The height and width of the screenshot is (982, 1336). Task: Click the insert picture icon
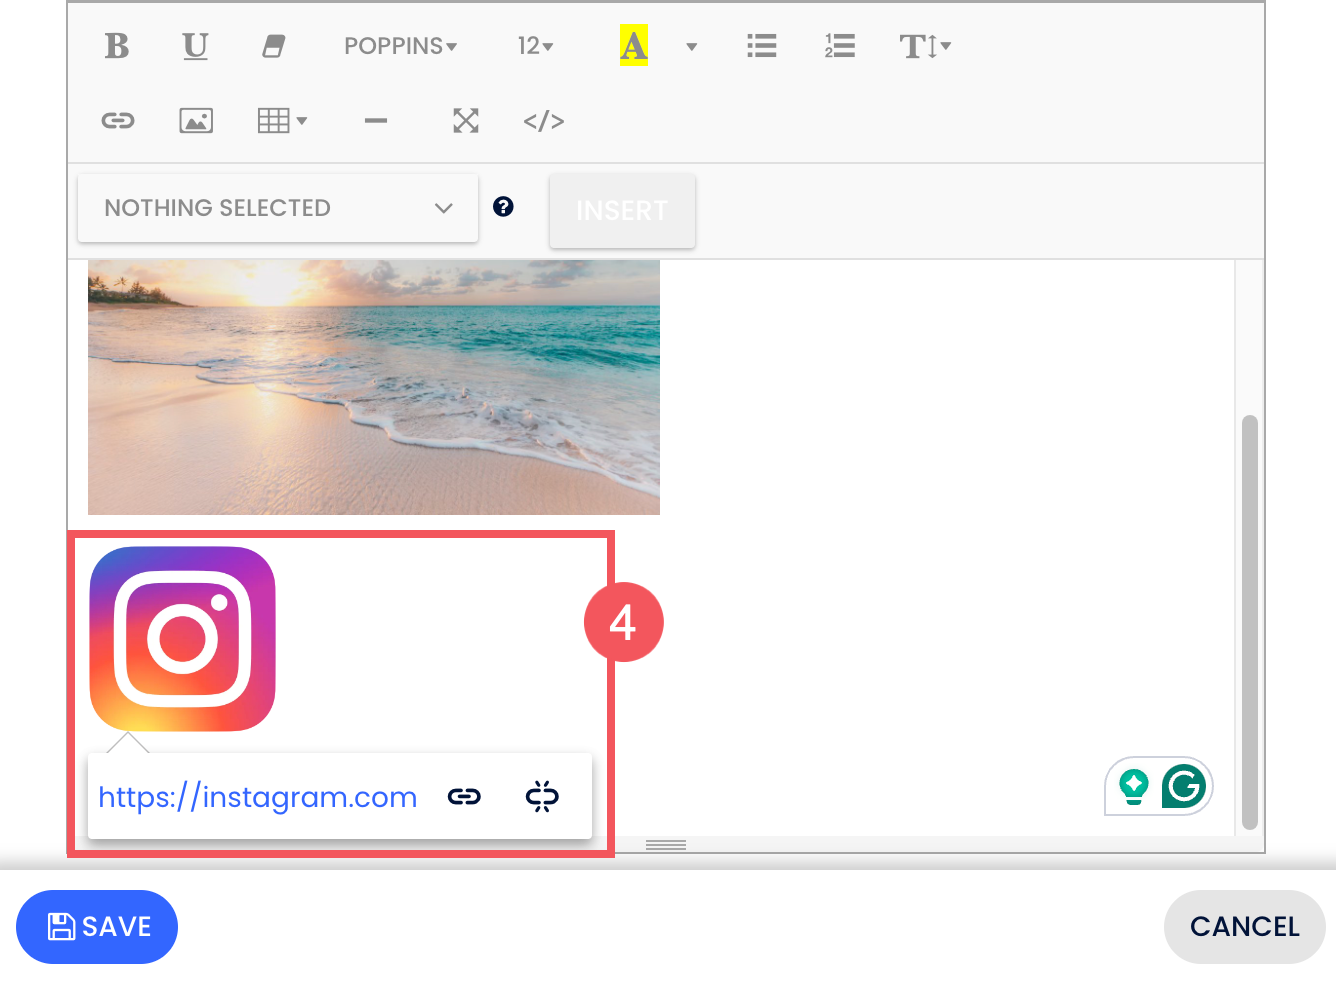[x=196, y=121]
